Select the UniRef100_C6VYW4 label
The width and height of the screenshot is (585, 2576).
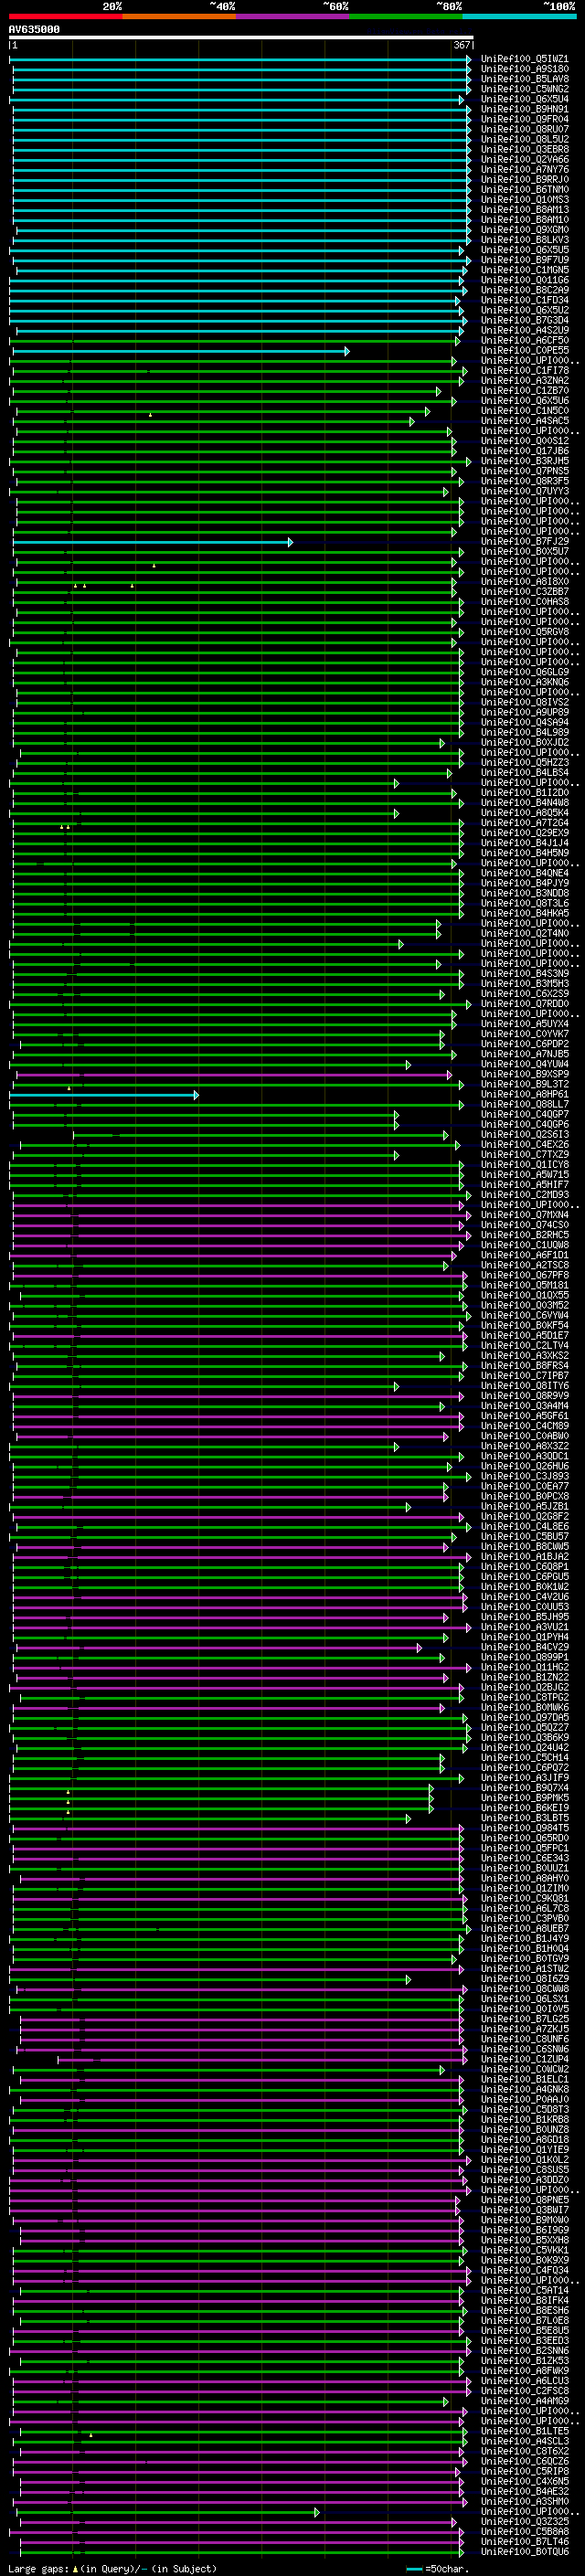coord(525,1316)
